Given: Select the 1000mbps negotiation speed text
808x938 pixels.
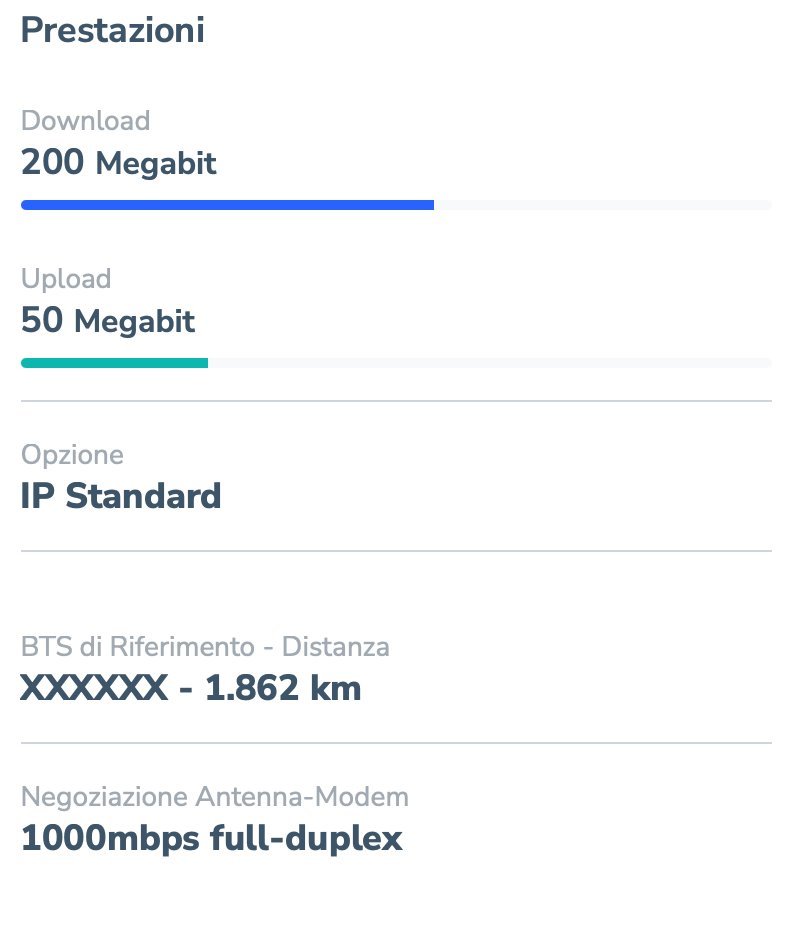Looking at the screenshot, I should pos(110,838).
